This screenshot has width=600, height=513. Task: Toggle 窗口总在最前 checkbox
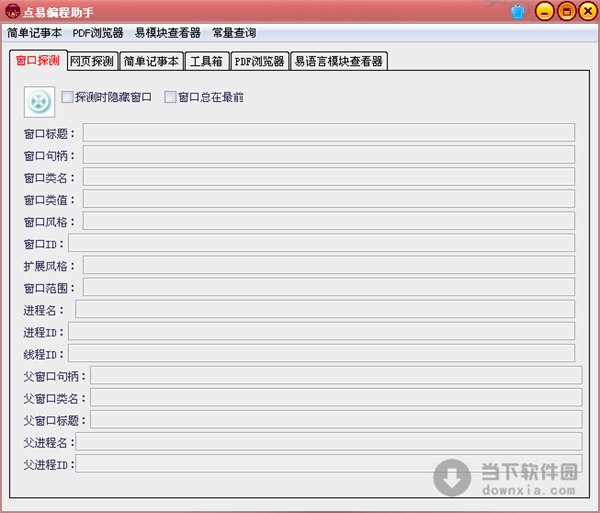pos(170,97)
